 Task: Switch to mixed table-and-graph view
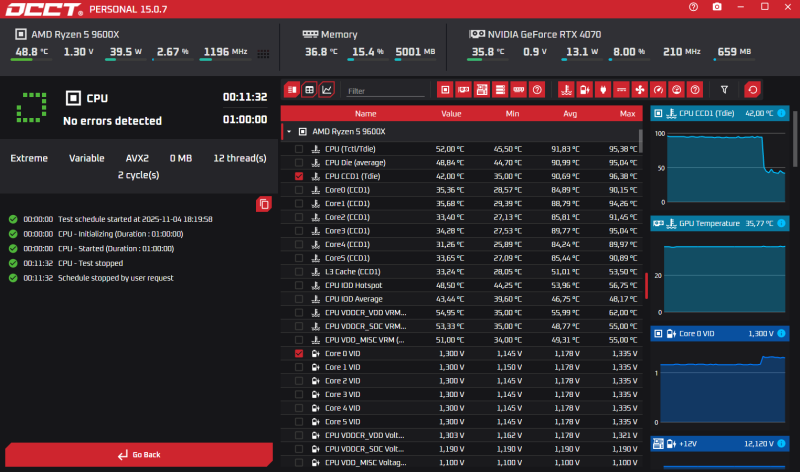[x=292, y=90]
